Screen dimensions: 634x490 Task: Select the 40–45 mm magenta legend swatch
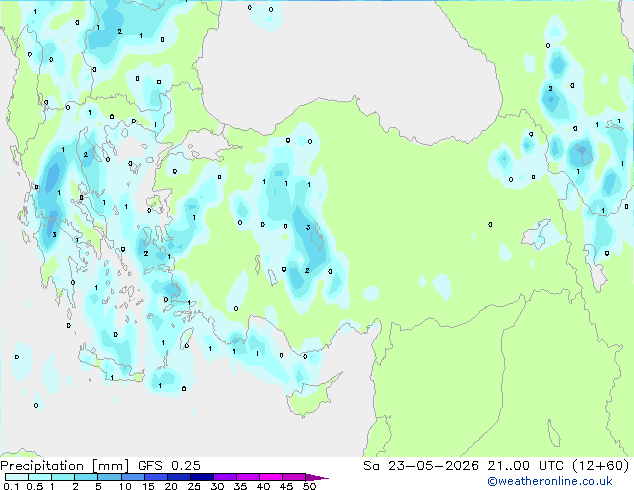pyautogui.click(x=271, y=477)
